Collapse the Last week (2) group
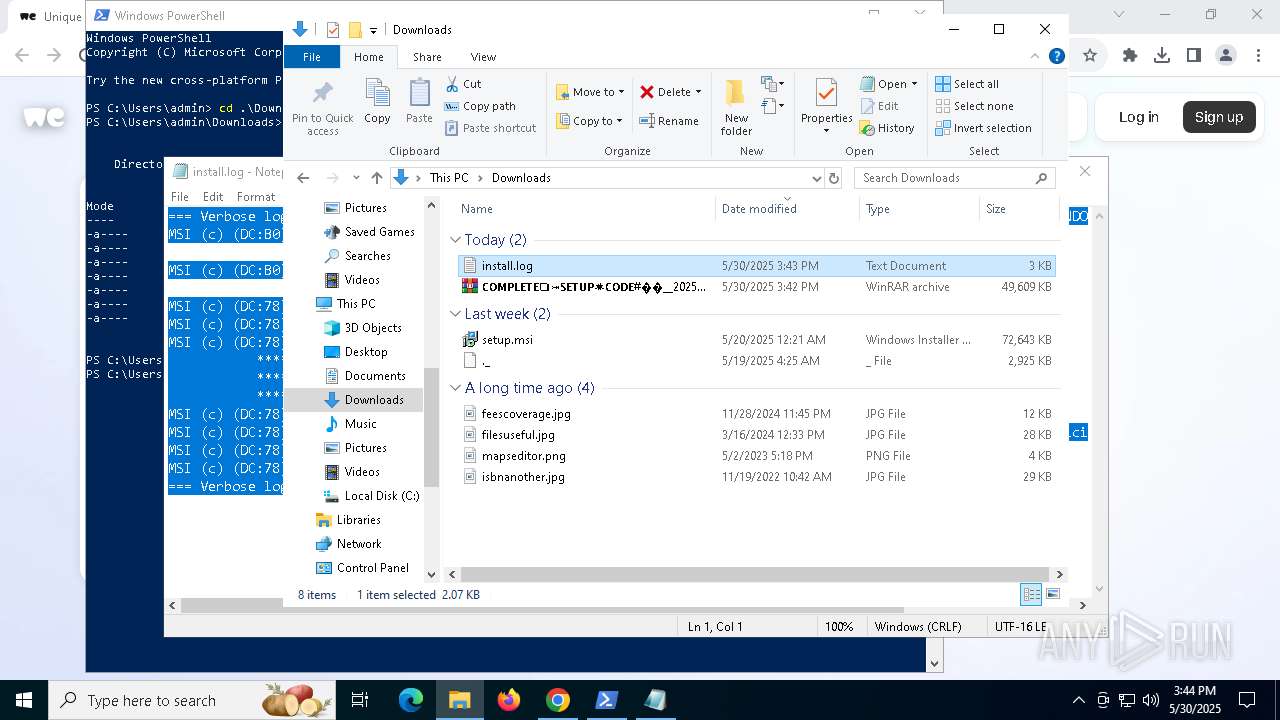Screen dimensions: 1280x720 (x=455, y=314)
